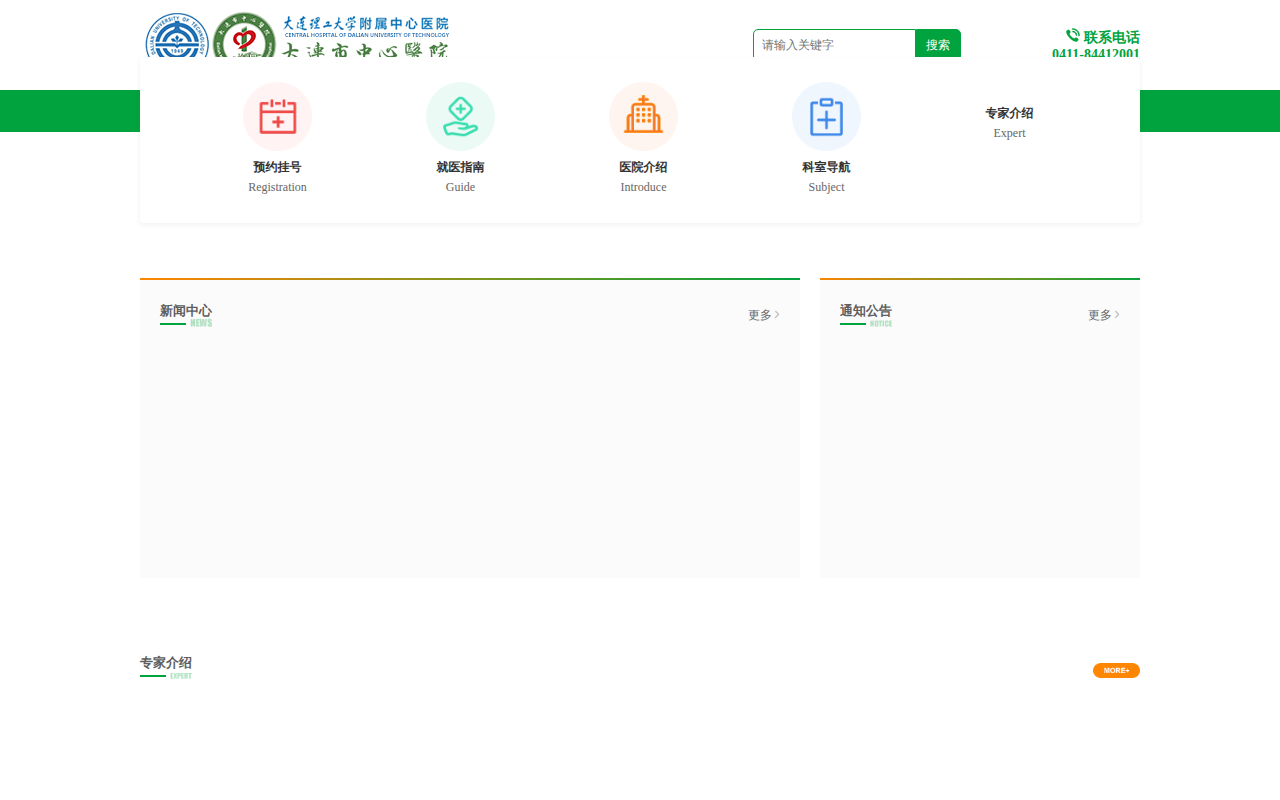Click the phone handset icon
The height and width of the screenshot is (800, 1280).
click(x=1072, y=36)
